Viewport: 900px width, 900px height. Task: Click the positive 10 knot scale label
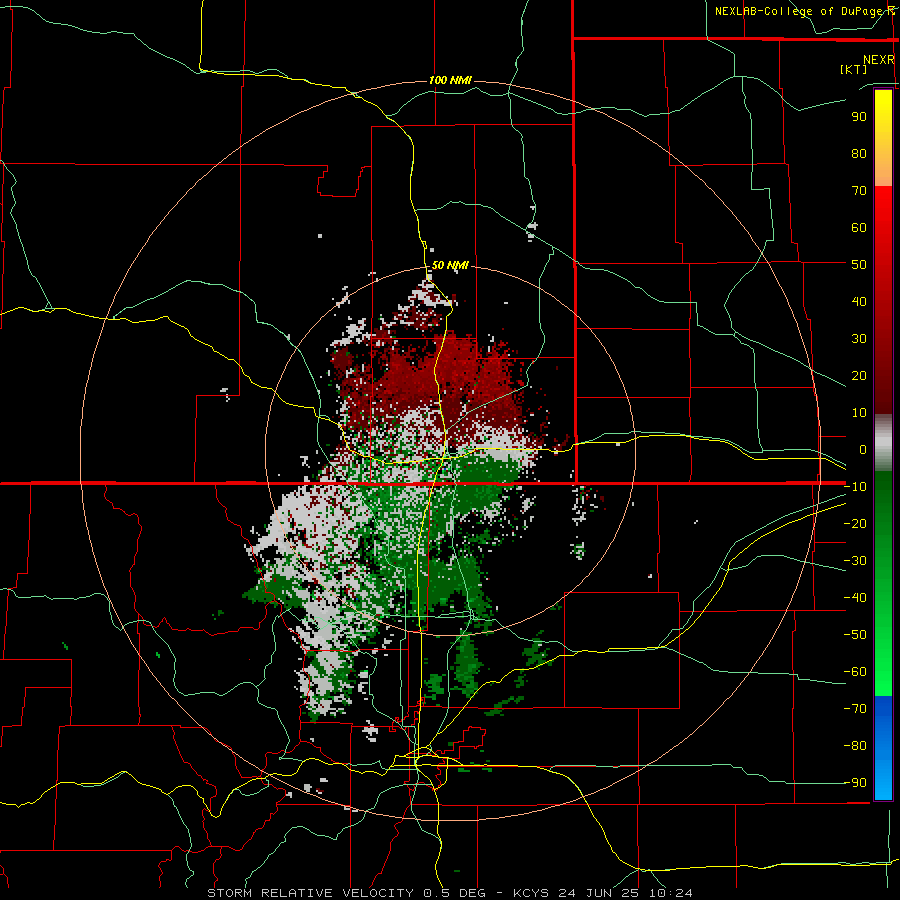tap(859, 413)
